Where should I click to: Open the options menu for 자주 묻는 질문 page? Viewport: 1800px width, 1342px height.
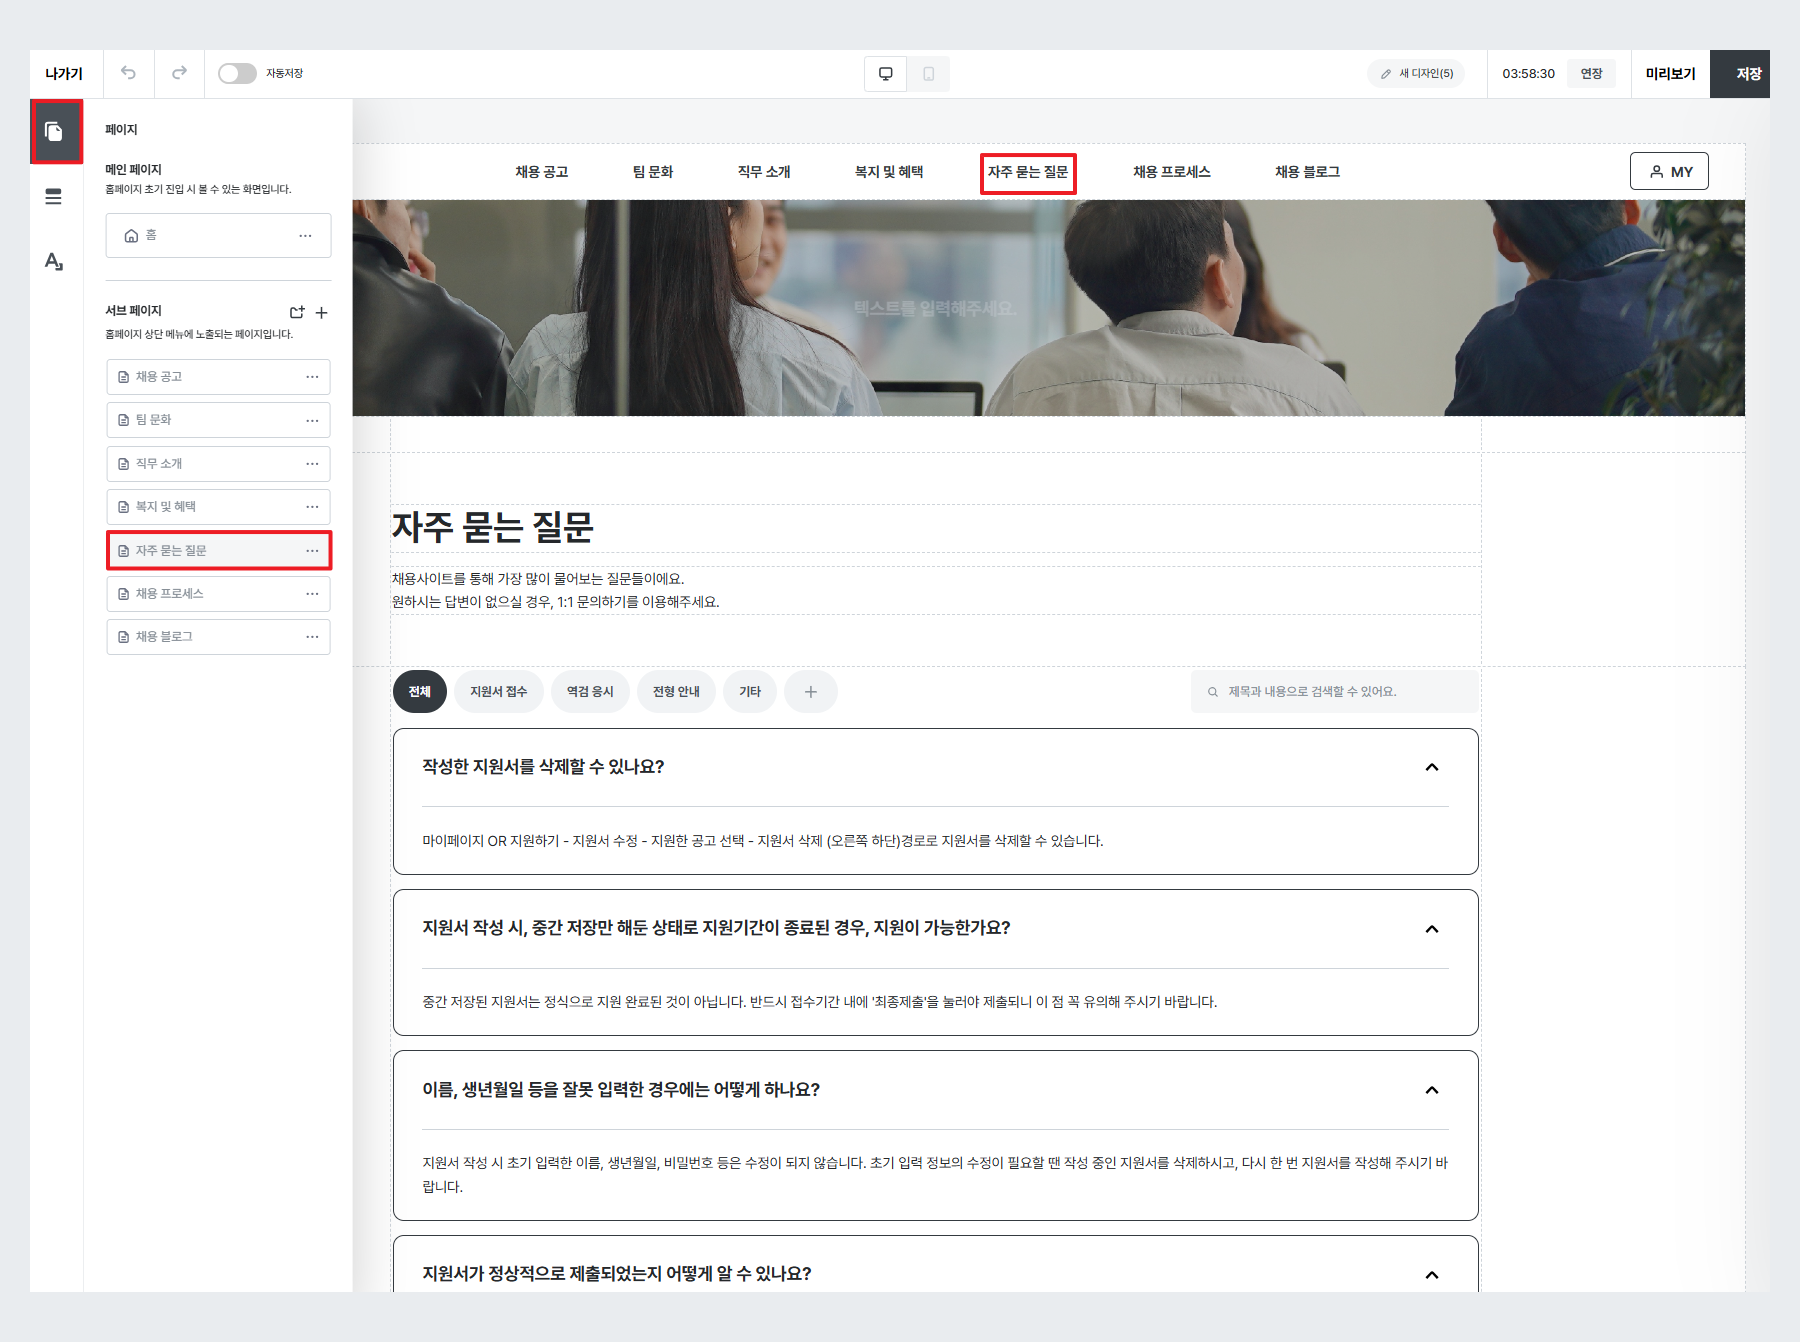(312, 550)
